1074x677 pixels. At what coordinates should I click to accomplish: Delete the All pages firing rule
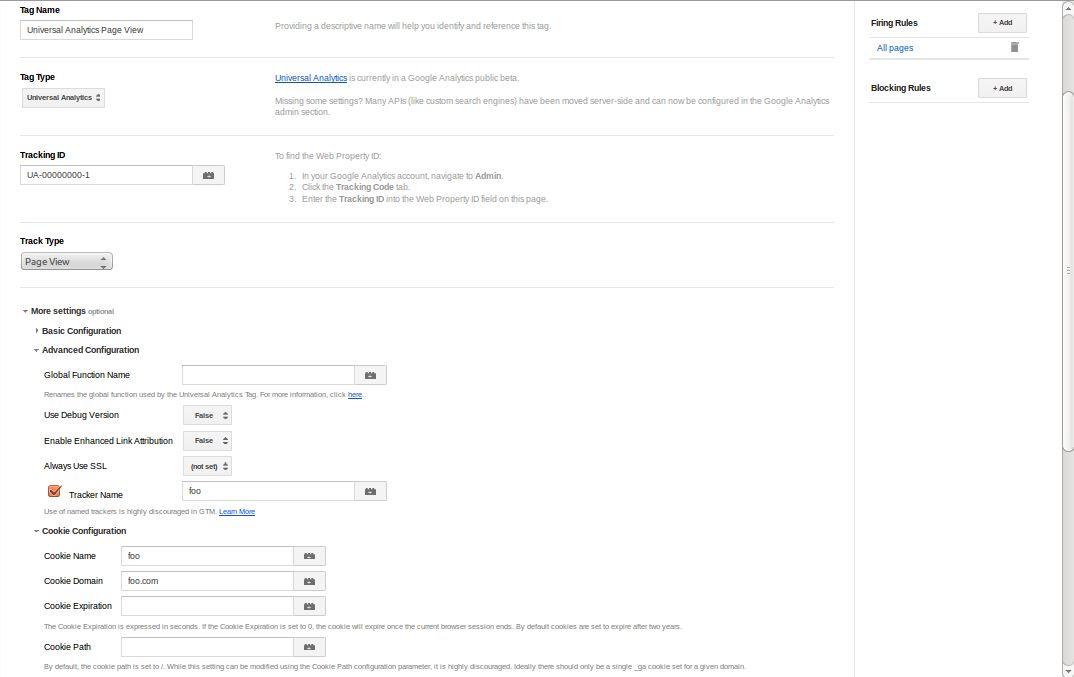(1014, 47)
